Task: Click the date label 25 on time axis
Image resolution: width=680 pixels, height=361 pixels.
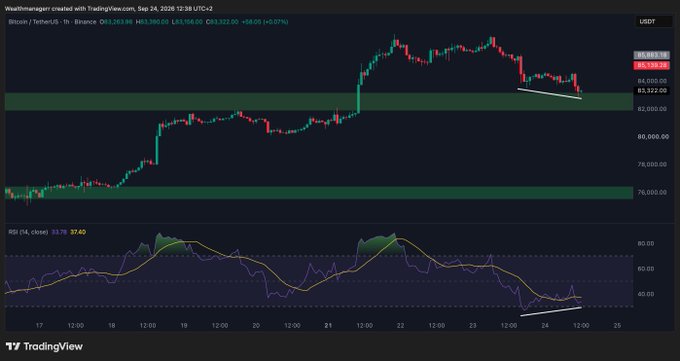Action: 618,325
